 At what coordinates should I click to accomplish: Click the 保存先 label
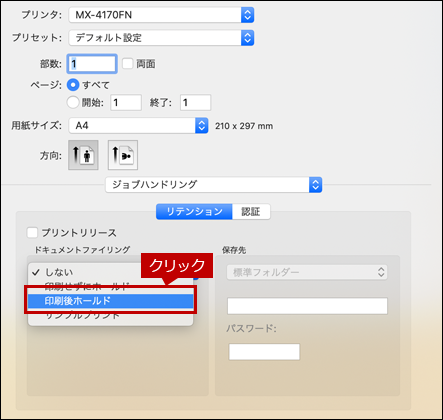click(x=234, y=250)
